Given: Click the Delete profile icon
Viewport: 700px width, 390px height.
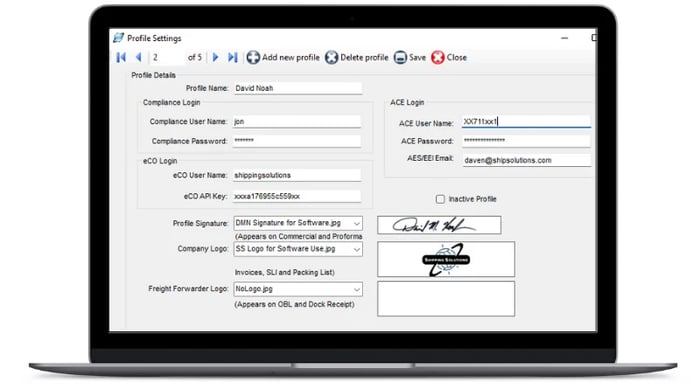Looking at the screenshot, I should pyautogui.click(x=331, y=57).
